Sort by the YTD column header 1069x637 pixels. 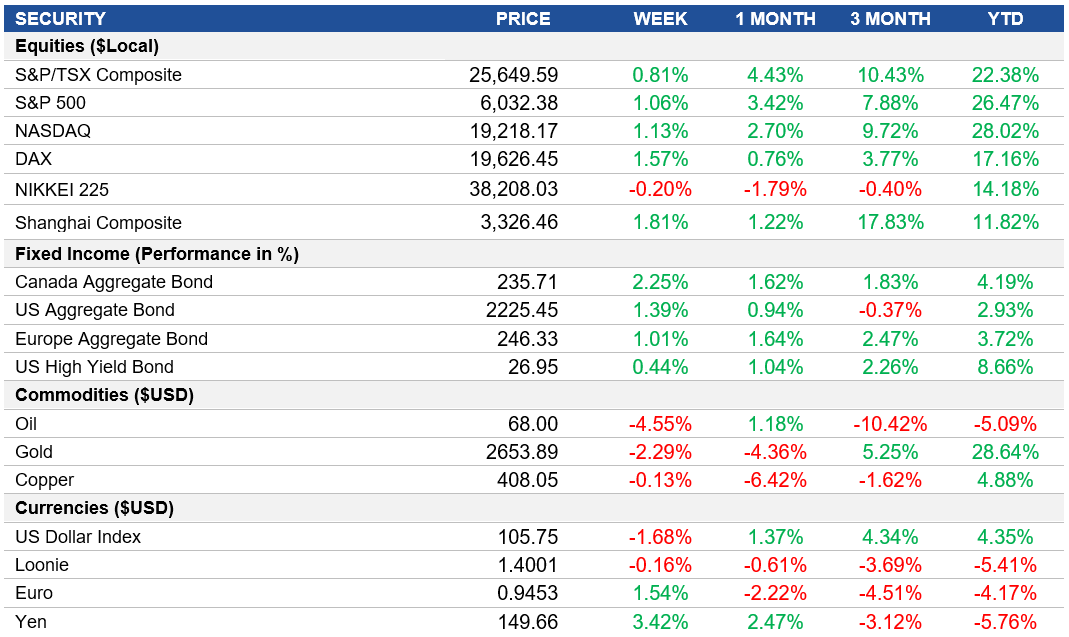(1005, 18)
